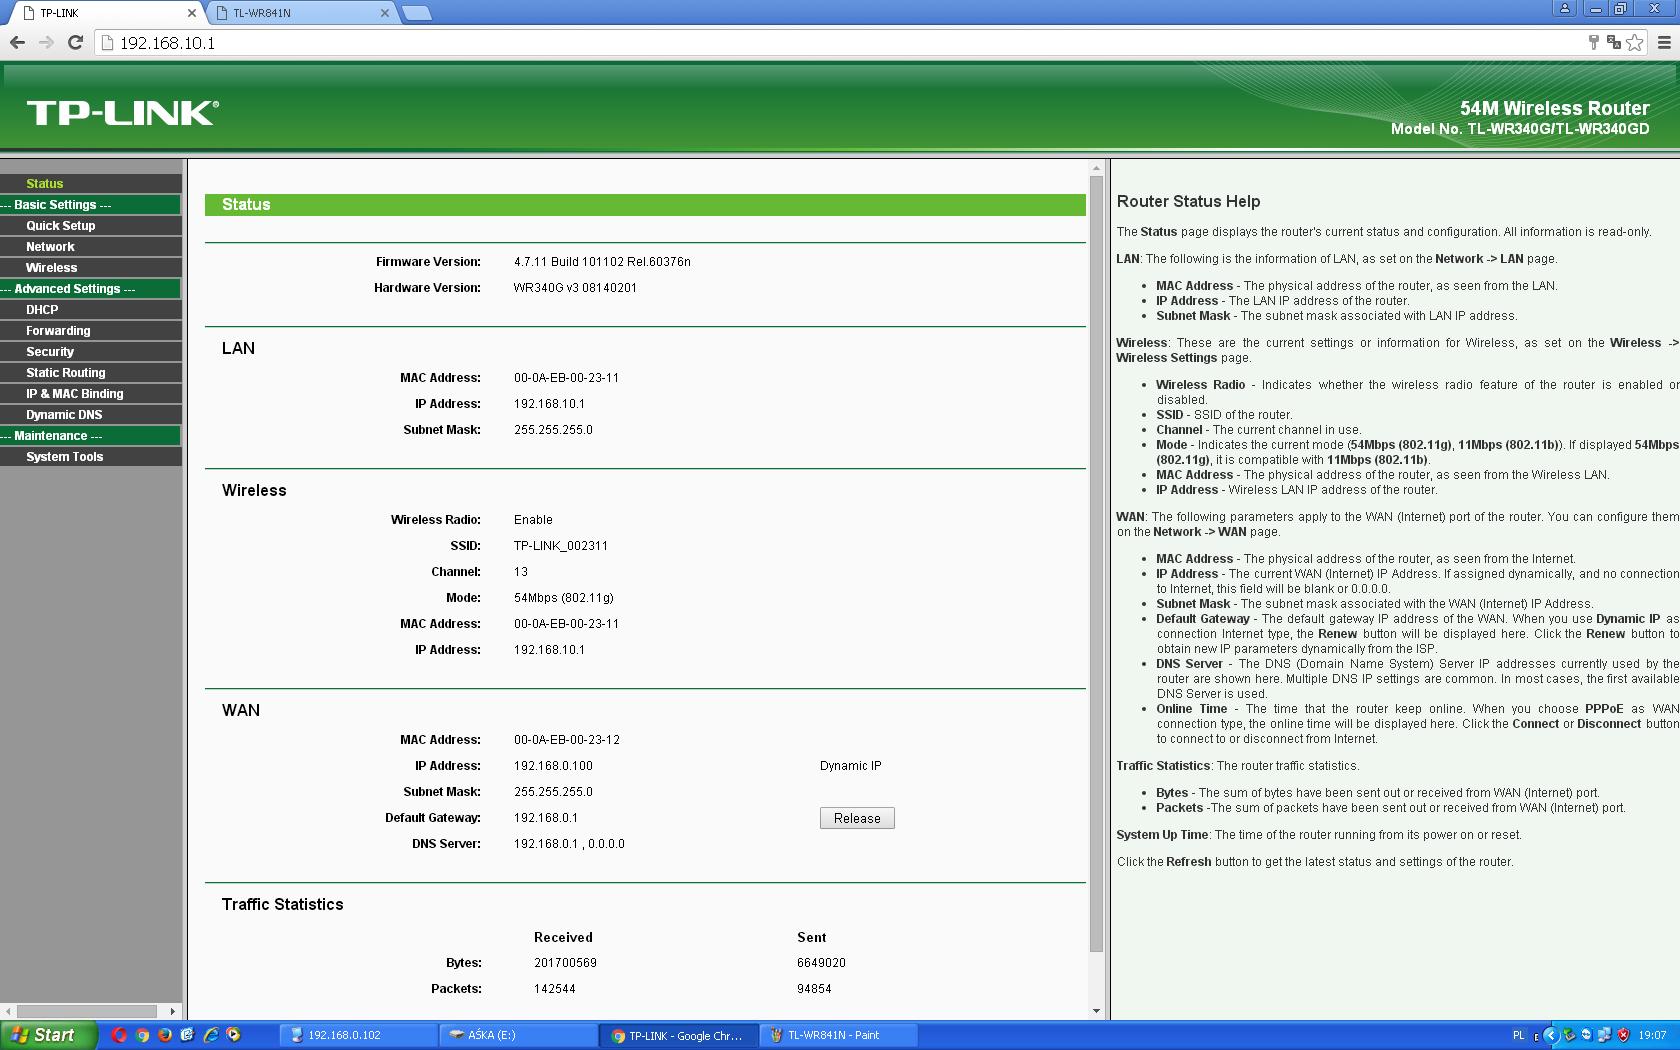The width and height of the screenshot is (1680, 1050).
Task: Switch to AŚKA (E:) taskbar window
Action: click(518, 1035)
